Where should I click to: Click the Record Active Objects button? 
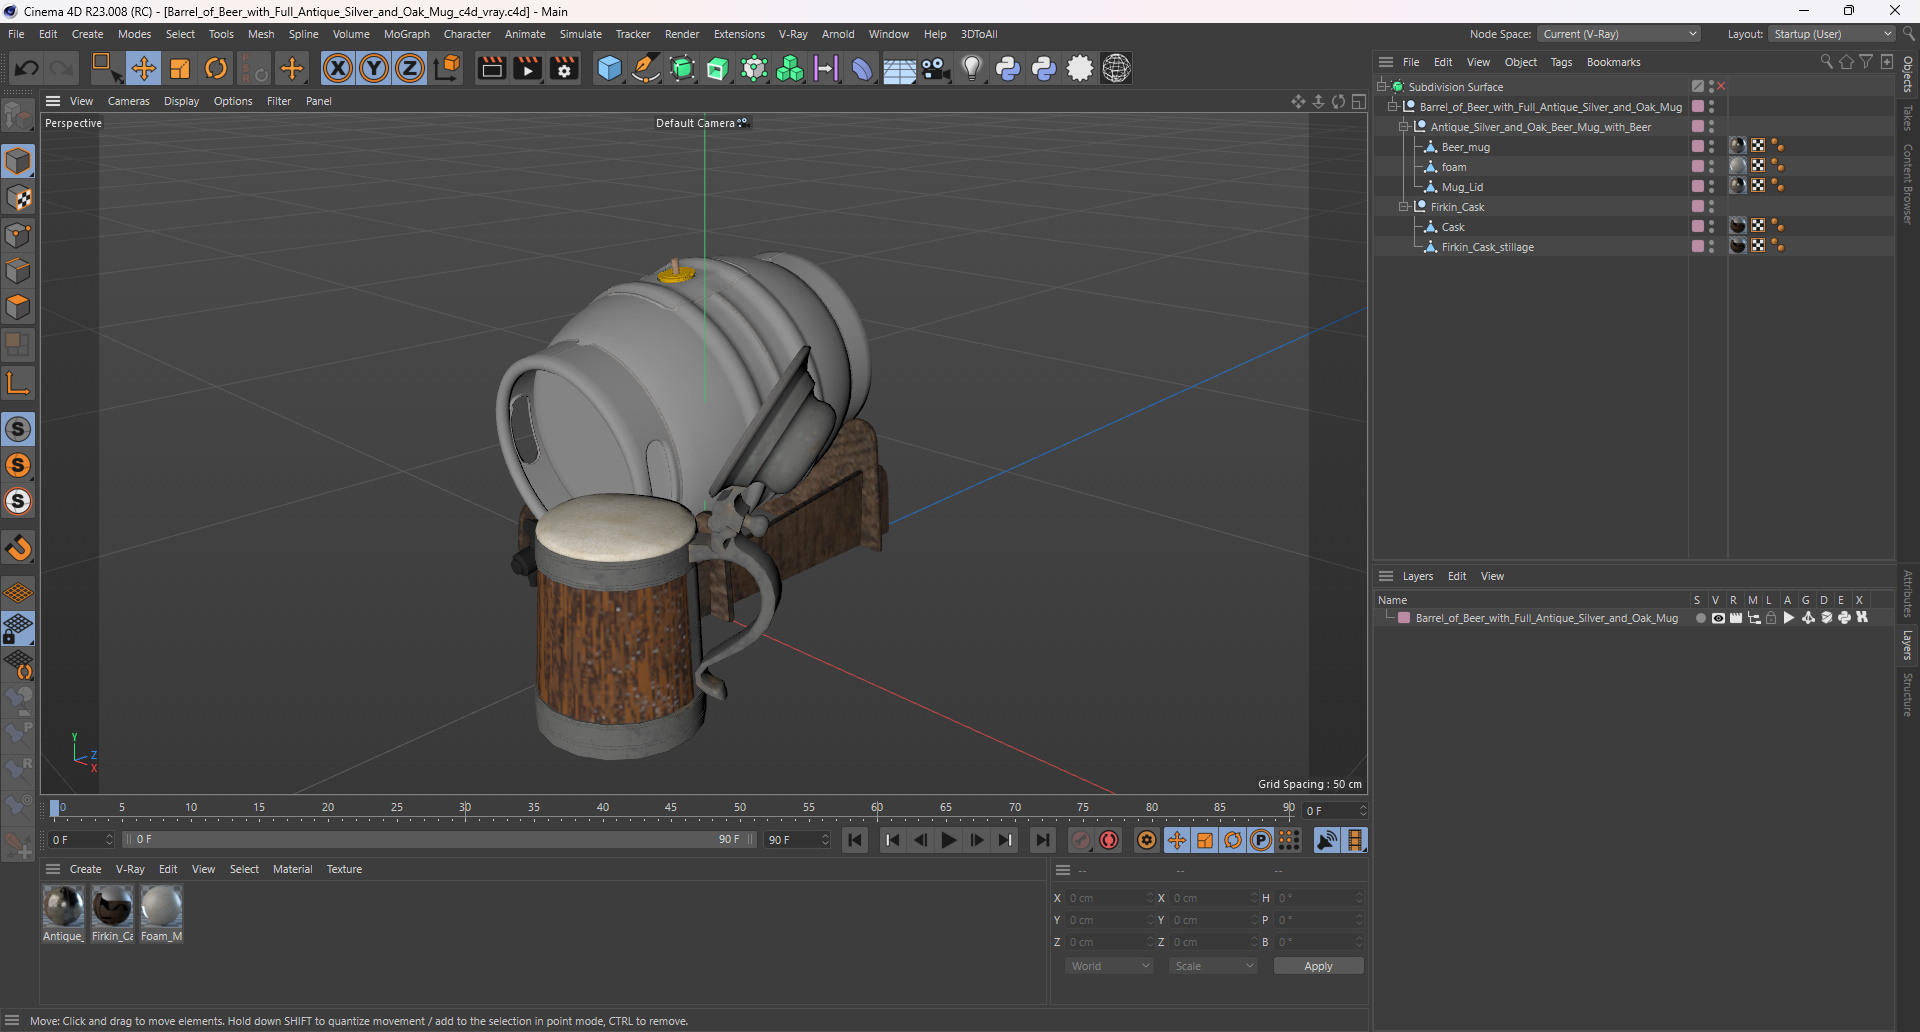coord(1081,840)
